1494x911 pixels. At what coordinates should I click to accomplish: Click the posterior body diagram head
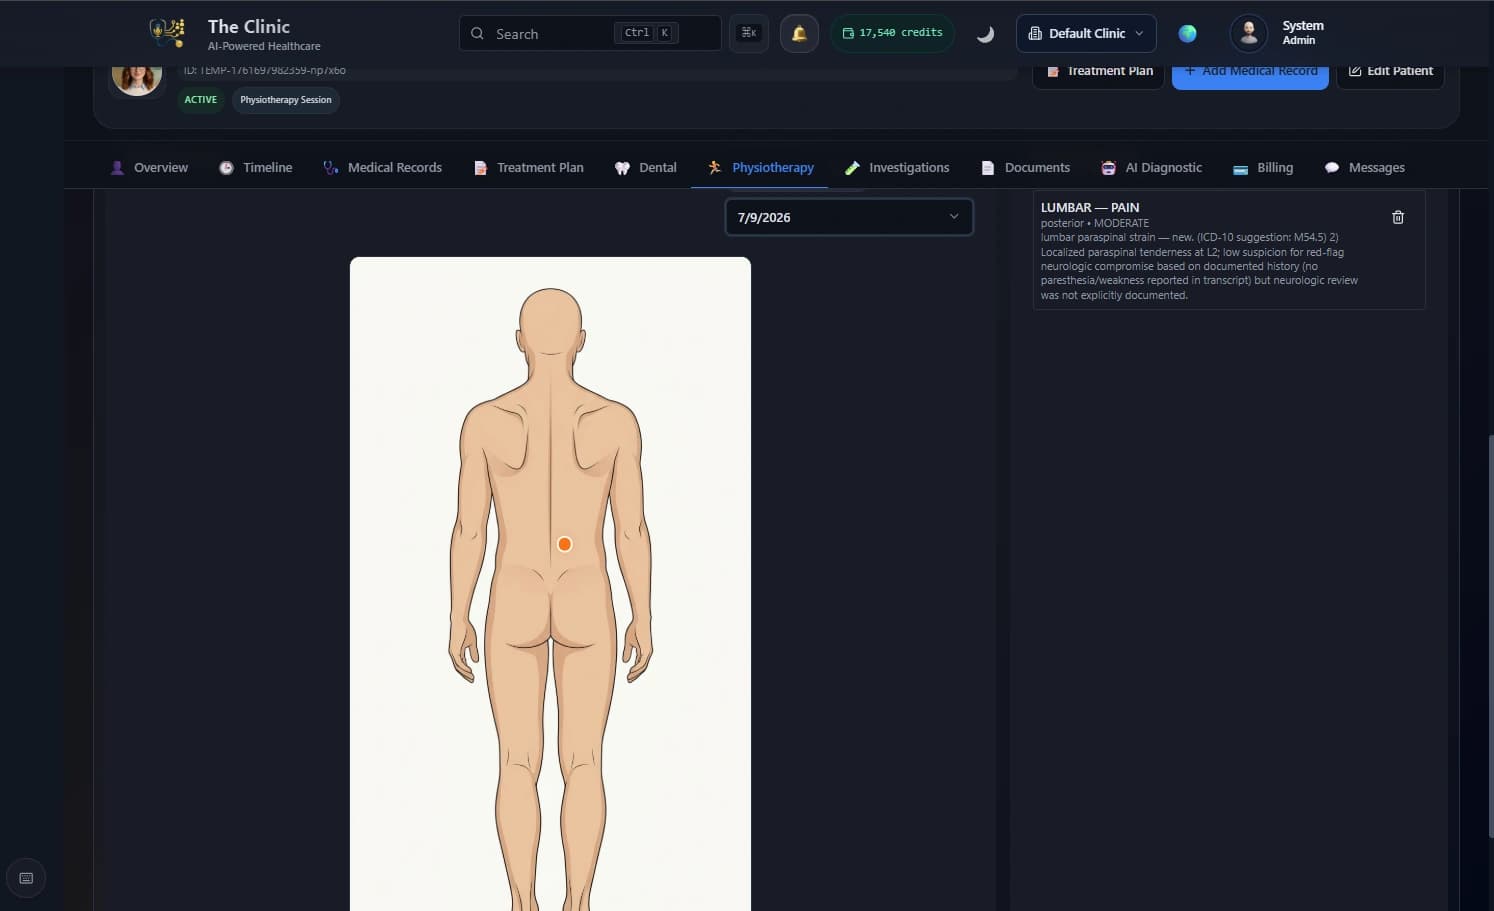(550, 320)
